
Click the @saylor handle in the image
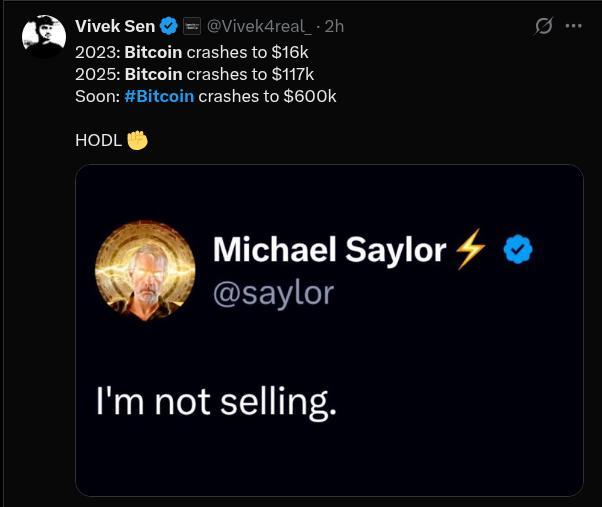coord(274,292)
